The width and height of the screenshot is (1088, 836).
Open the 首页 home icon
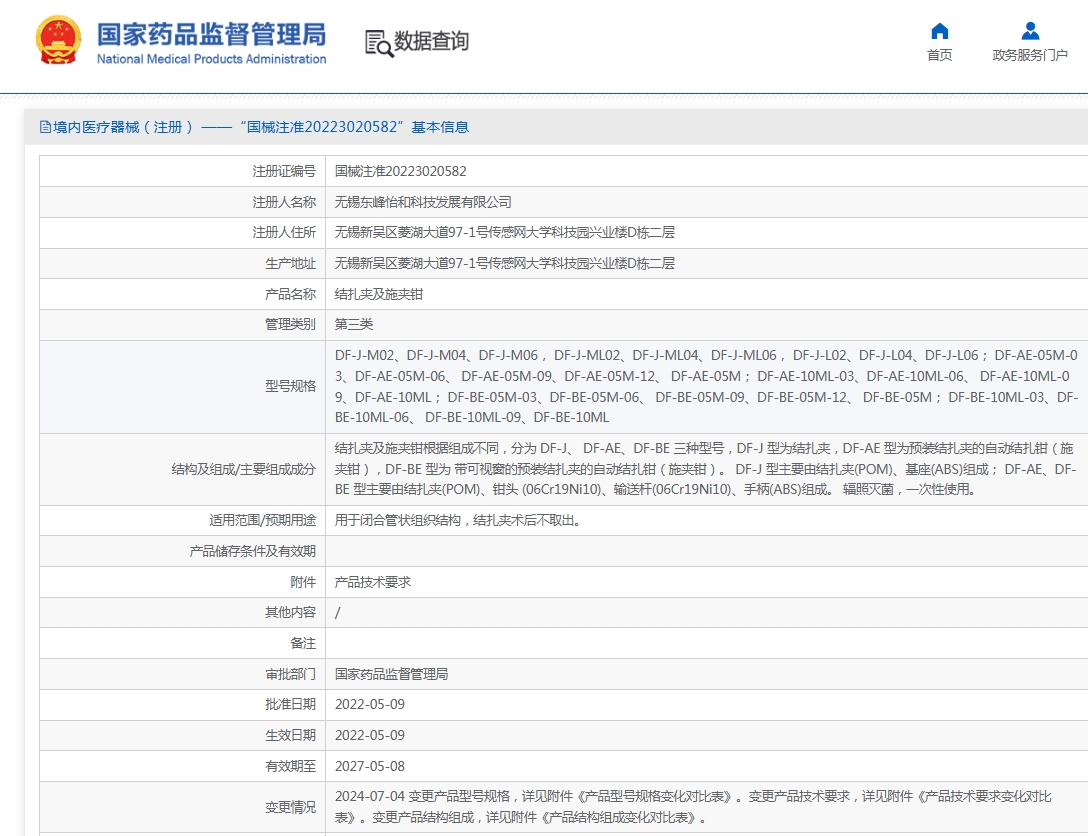point(940,31)
